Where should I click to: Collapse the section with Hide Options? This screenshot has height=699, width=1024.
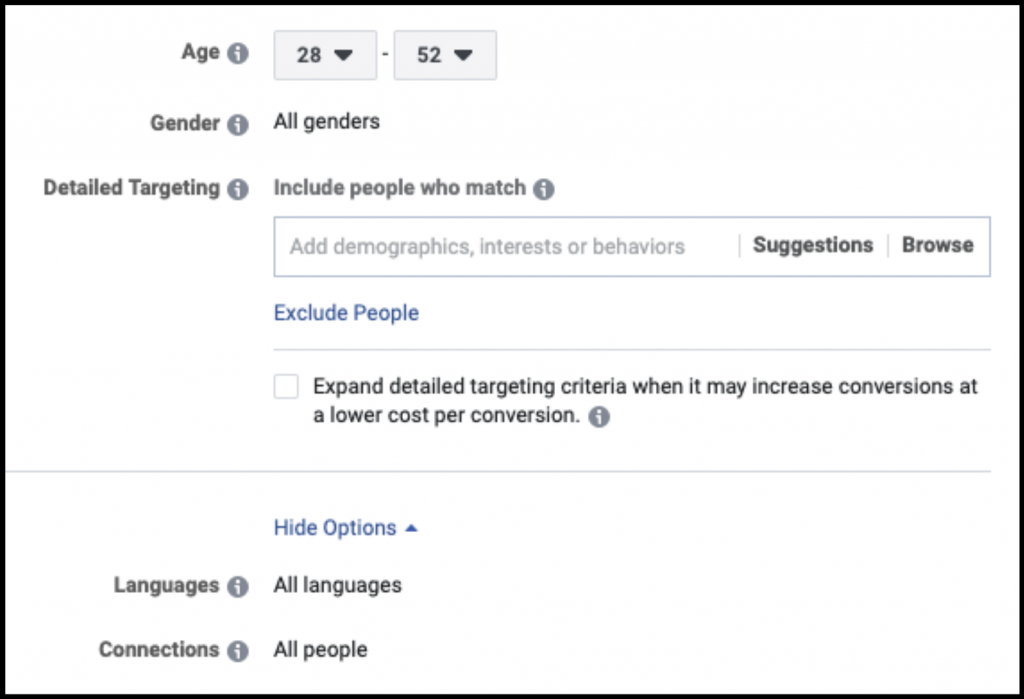click(x=345, y=528)
